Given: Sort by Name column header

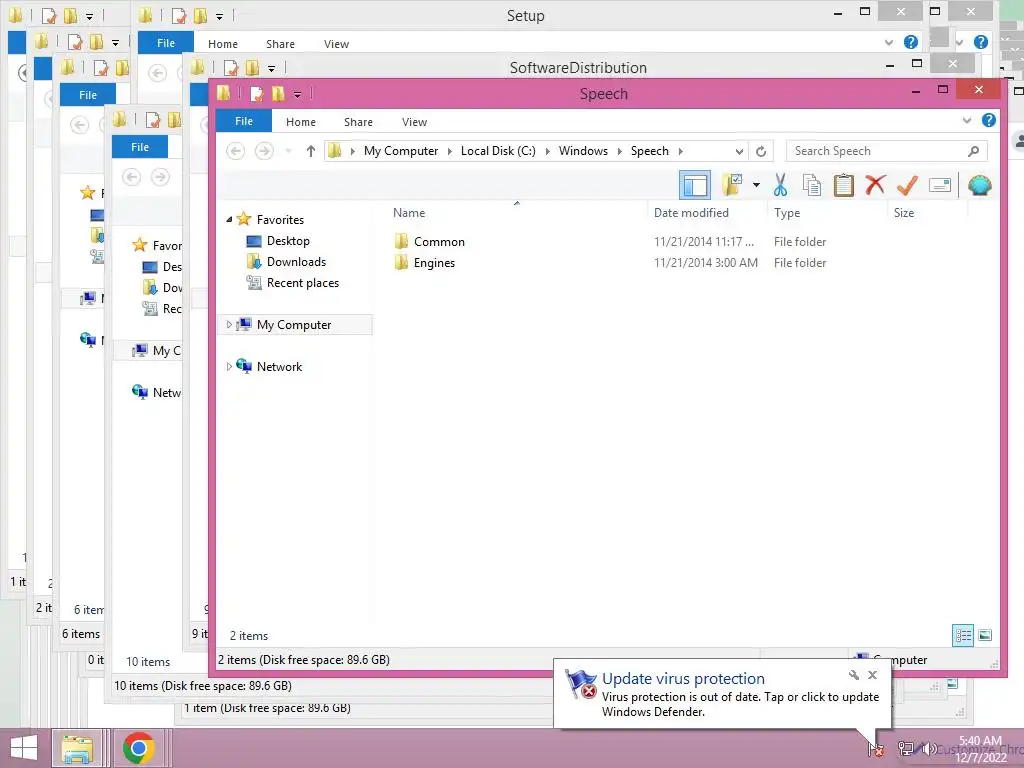Looking at the screenshot, I should (x=409, y=213).
